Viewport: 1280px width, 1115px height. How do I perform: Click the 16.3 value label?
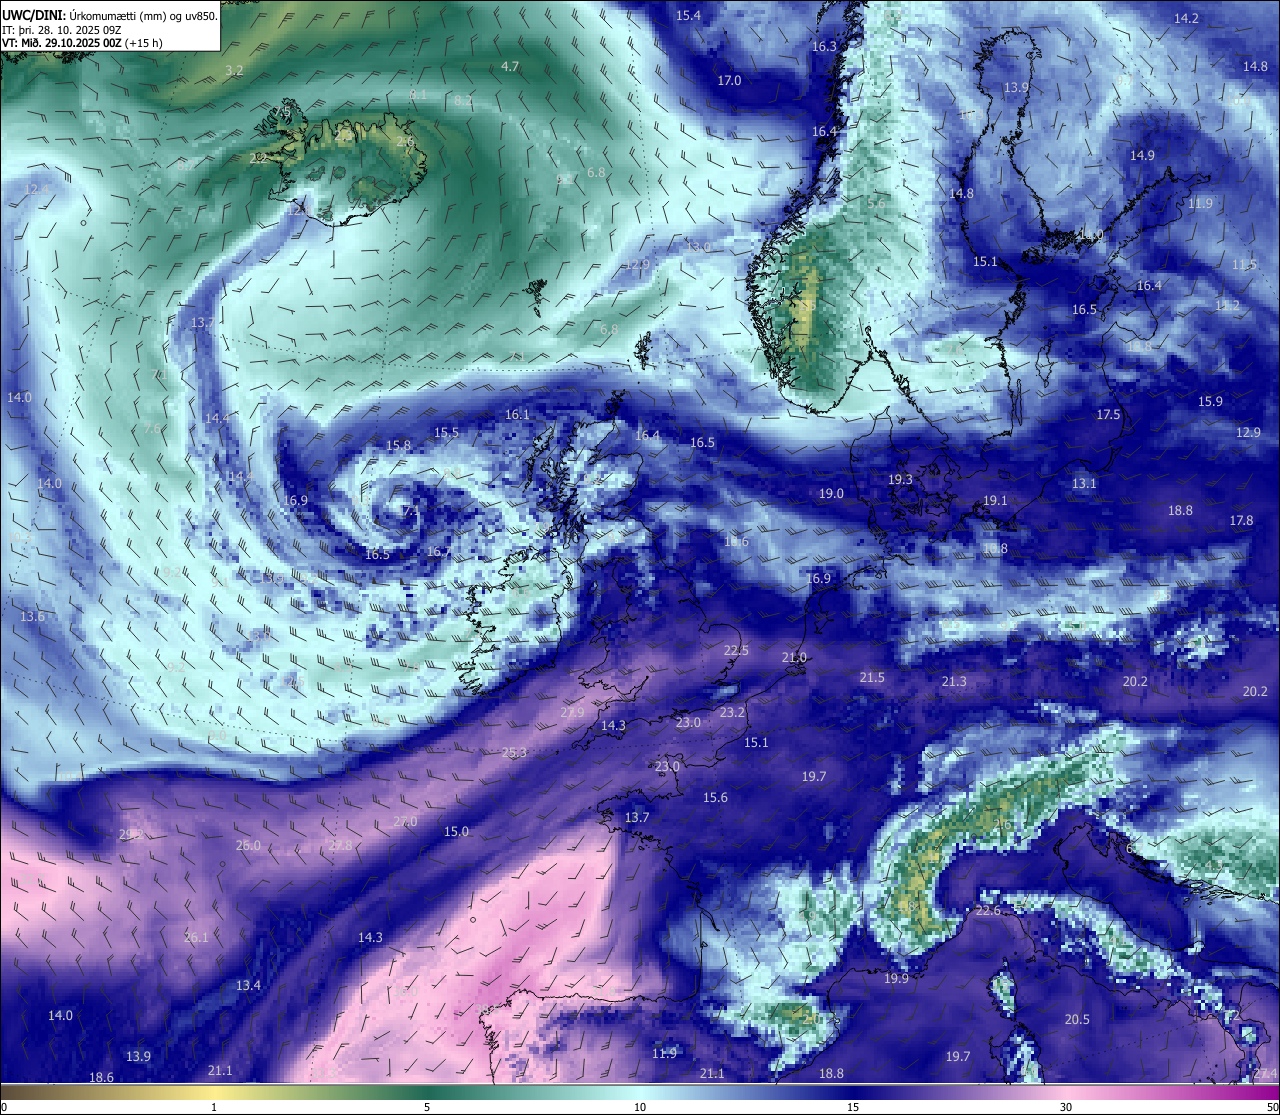point(824,47)
